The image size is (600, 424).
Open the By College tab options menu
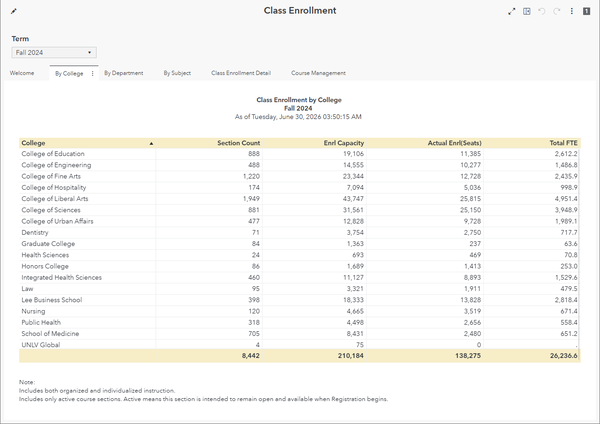click(x=93, y=73)
